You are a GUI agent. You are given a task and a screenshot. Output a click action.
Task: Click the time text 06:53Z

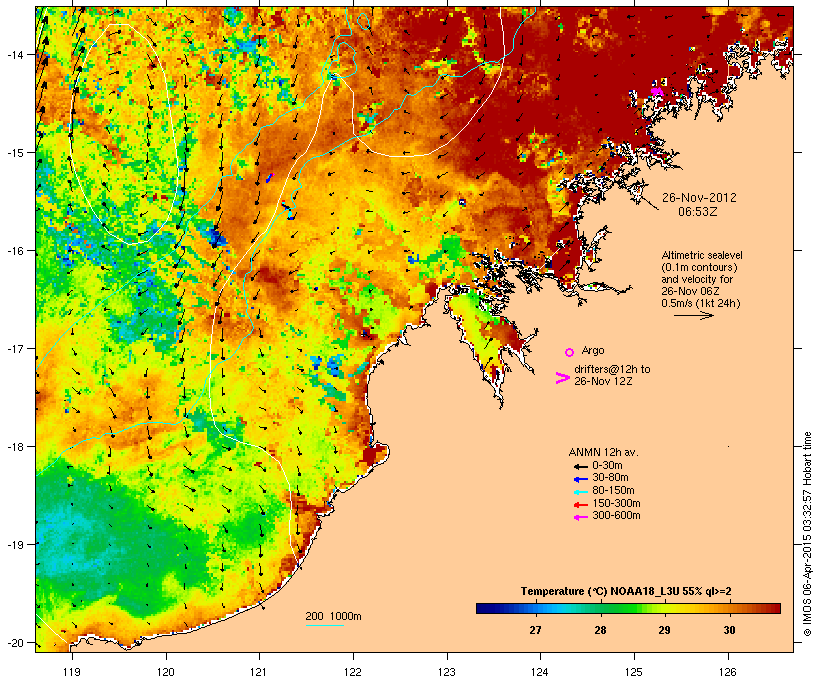click(698, 212)
